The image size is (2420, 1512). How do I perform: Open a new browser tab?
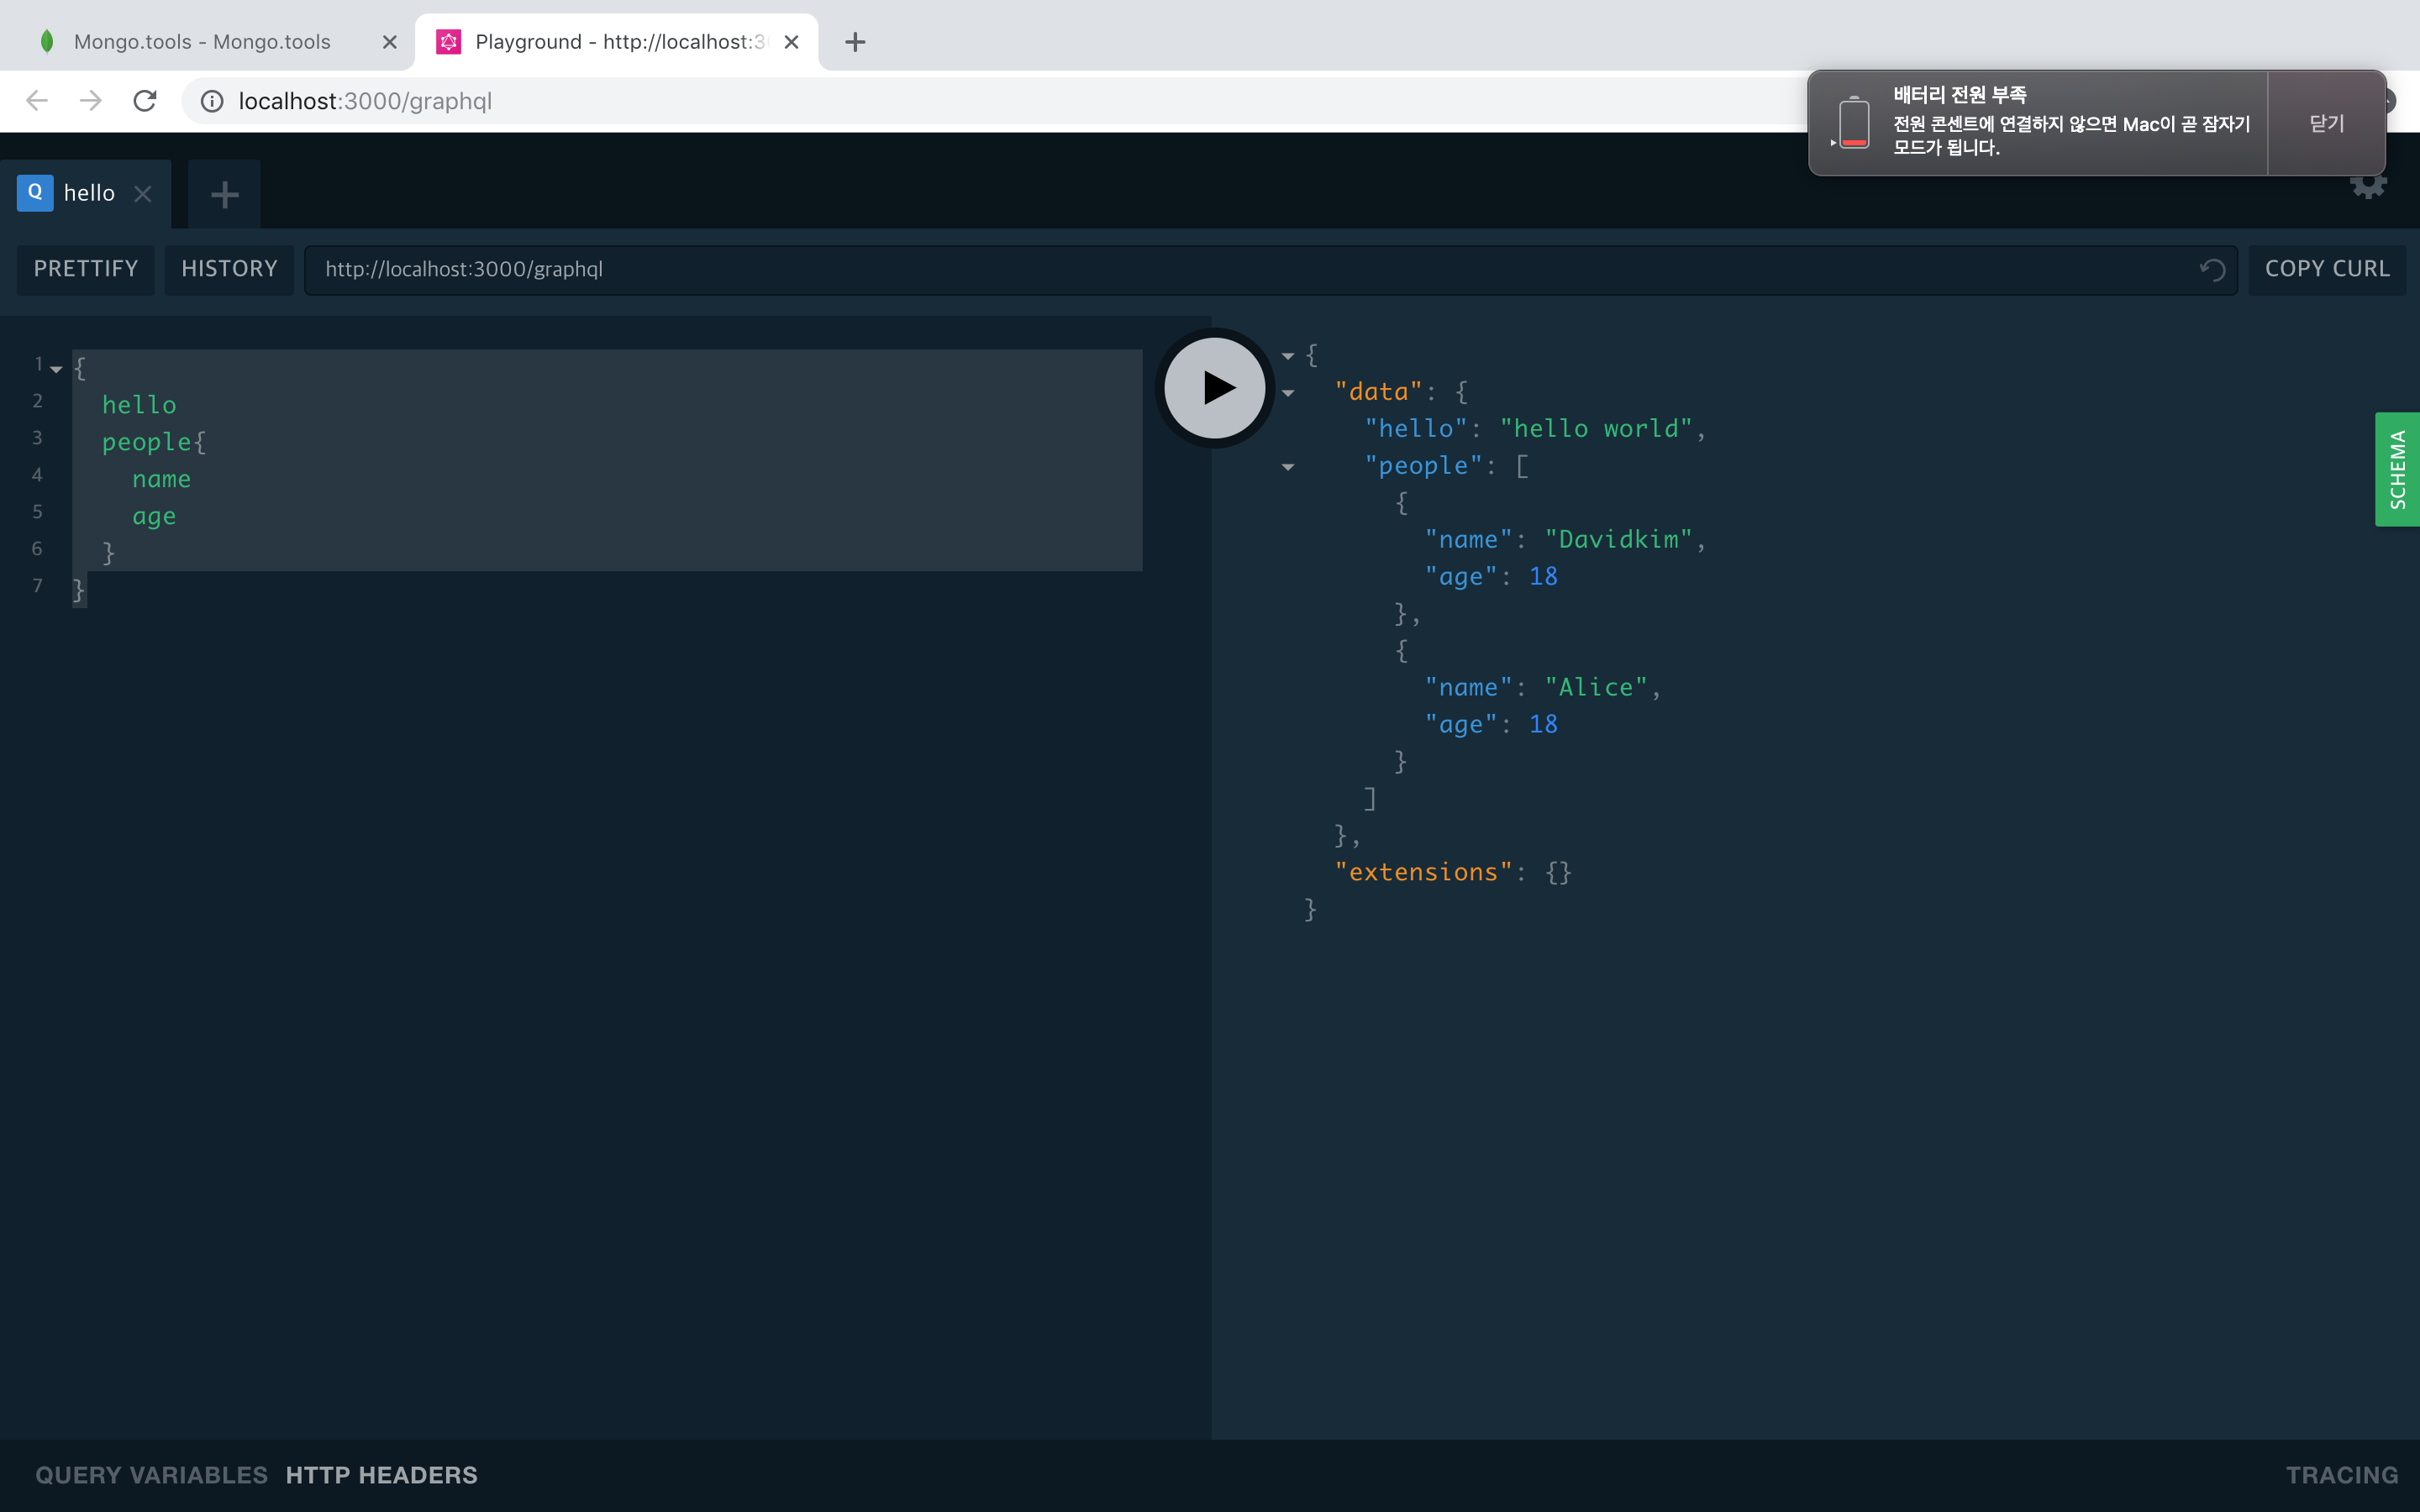click(855, 42)
